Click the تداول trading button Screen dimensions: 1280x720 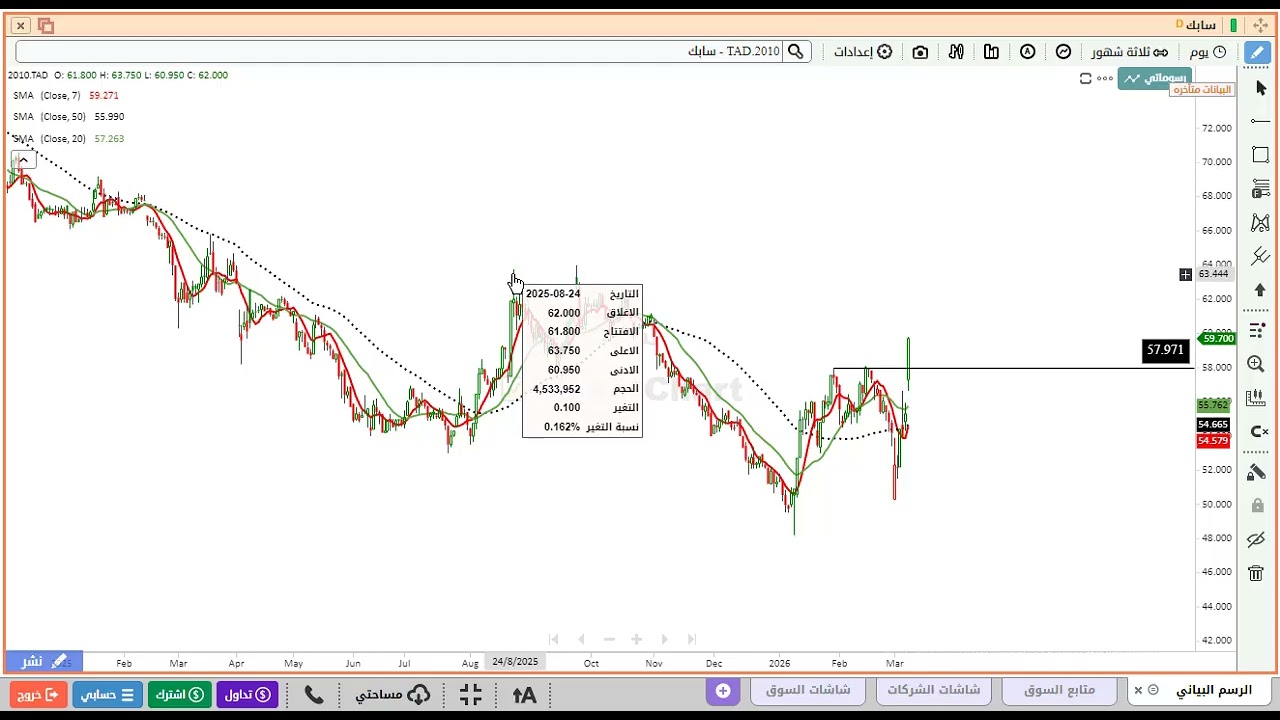point(247,694)
